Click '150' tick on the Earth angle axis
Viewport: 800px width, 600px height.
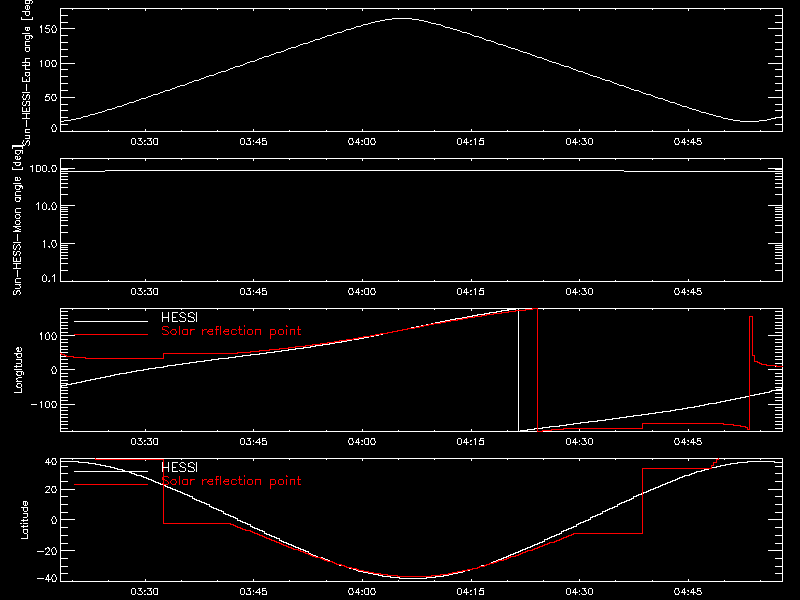click(47, 29)
